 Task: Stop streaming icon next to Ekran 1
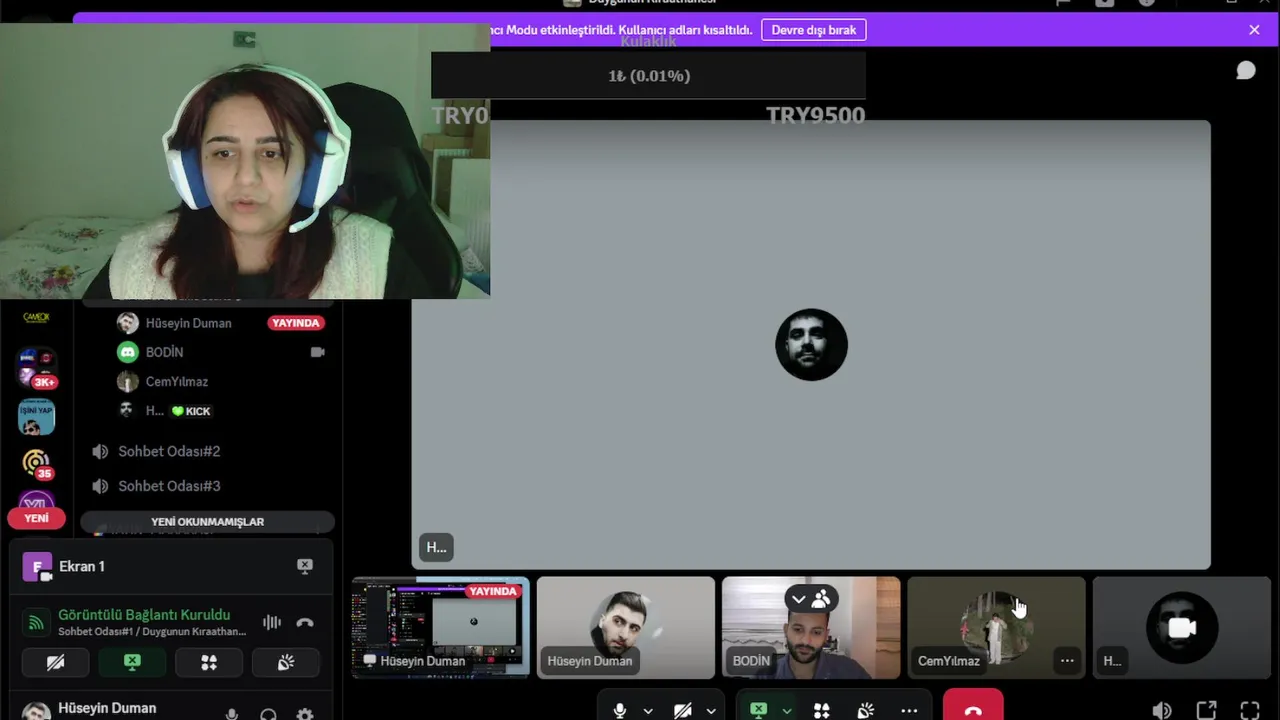click(x=305, y=566)
